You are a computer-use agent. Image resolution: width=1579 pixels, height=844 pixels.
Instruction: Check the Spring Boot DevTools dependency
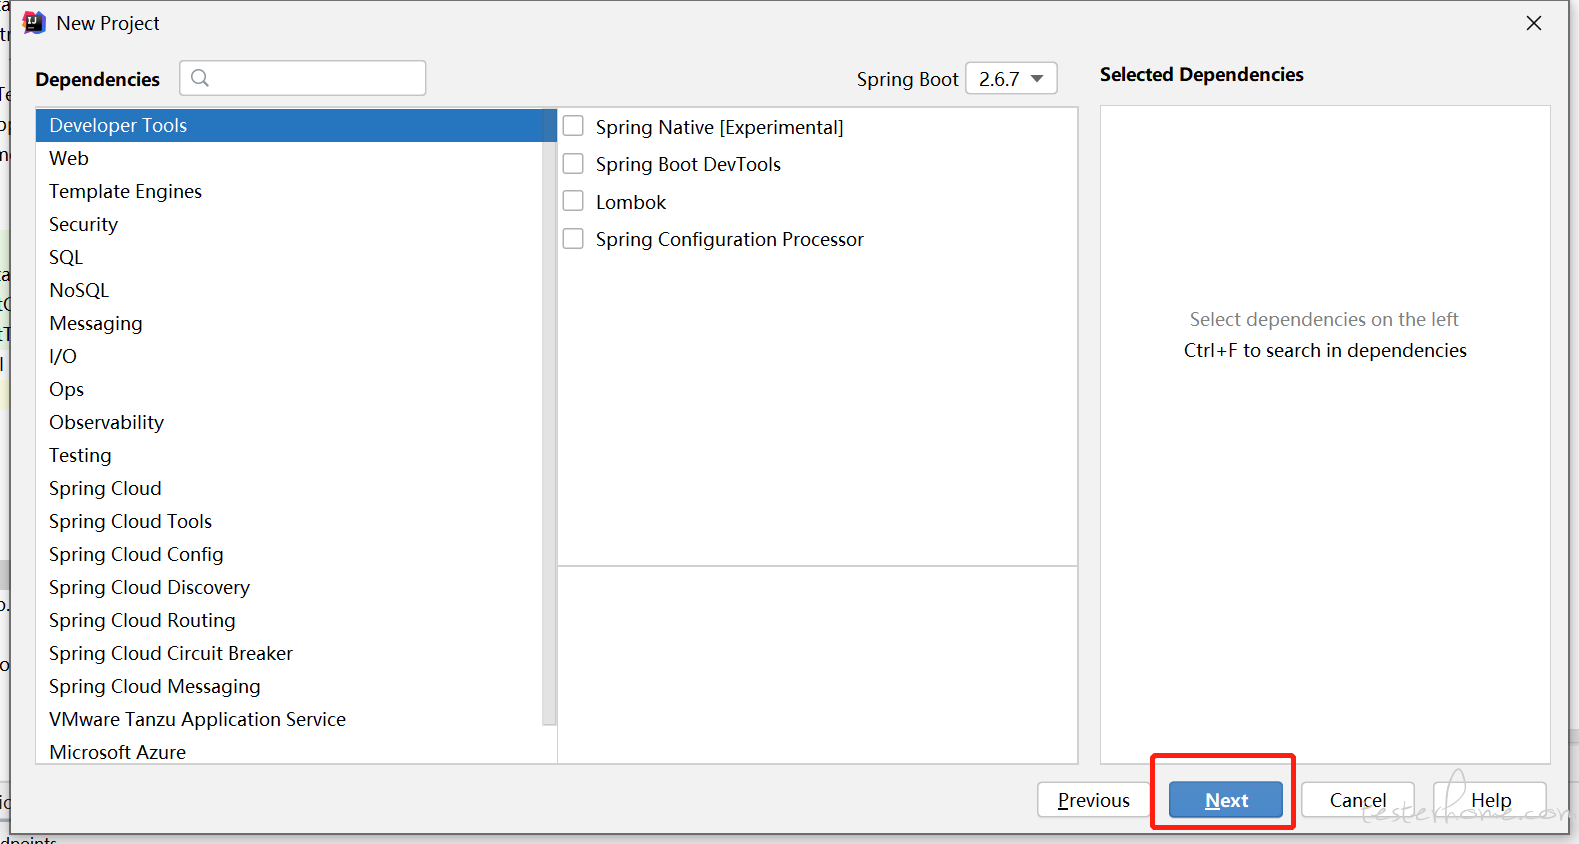(x=573, y=163)
